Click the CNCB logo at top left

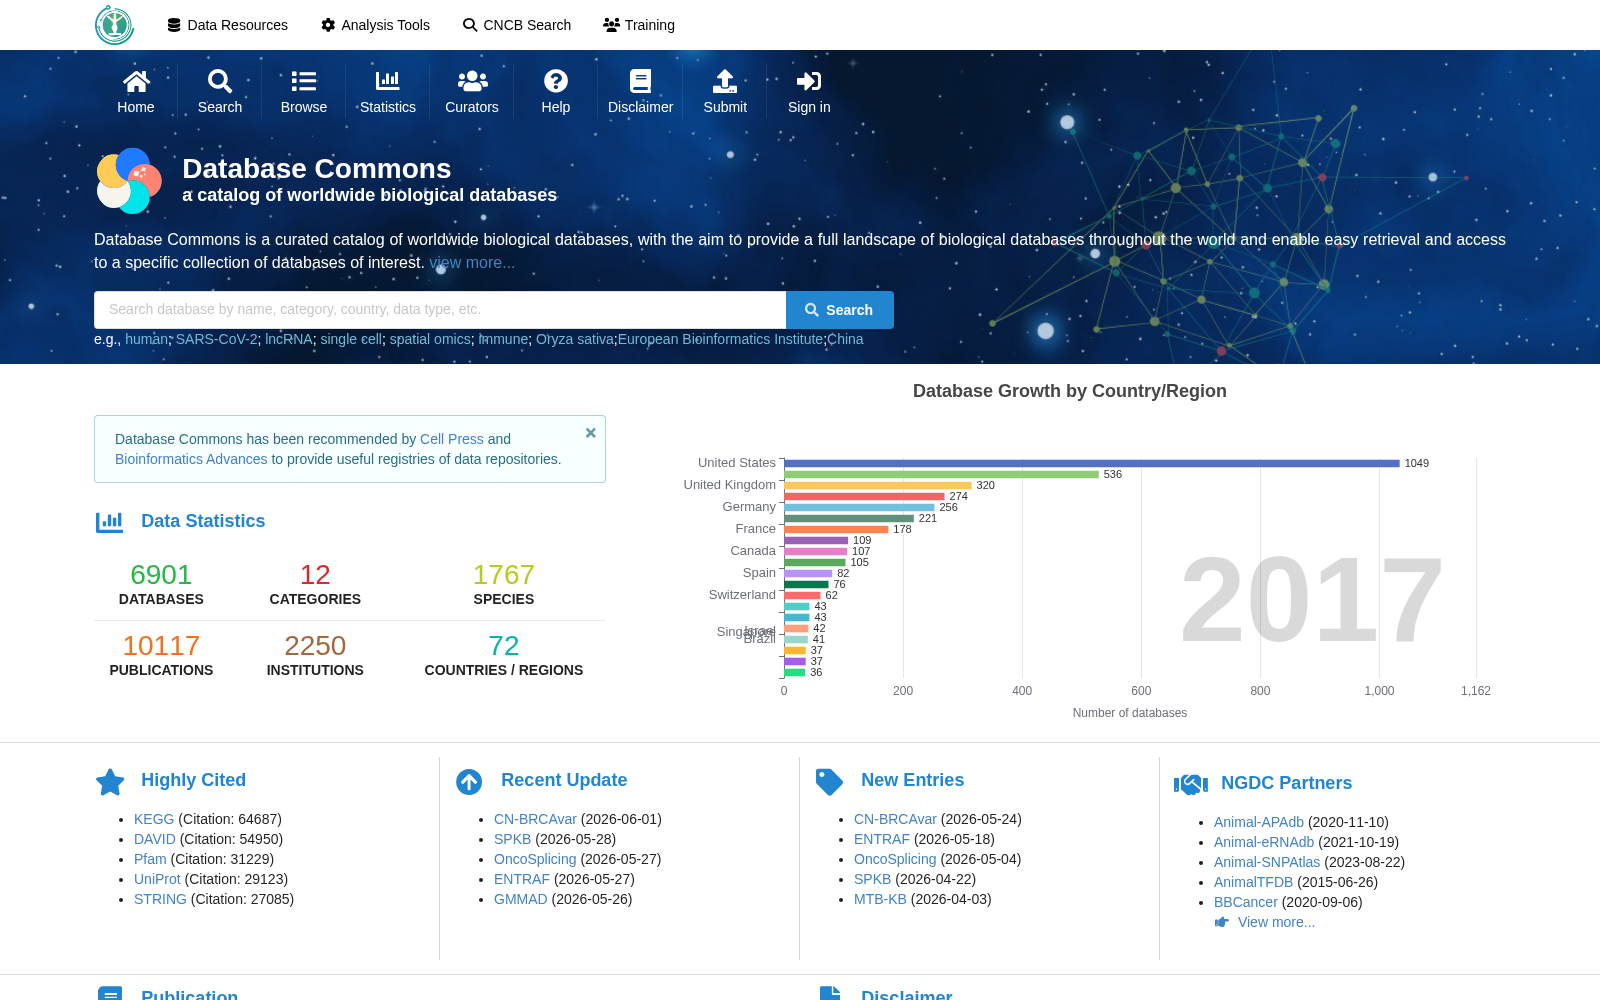pyautogui.click(x=114, y=25)
